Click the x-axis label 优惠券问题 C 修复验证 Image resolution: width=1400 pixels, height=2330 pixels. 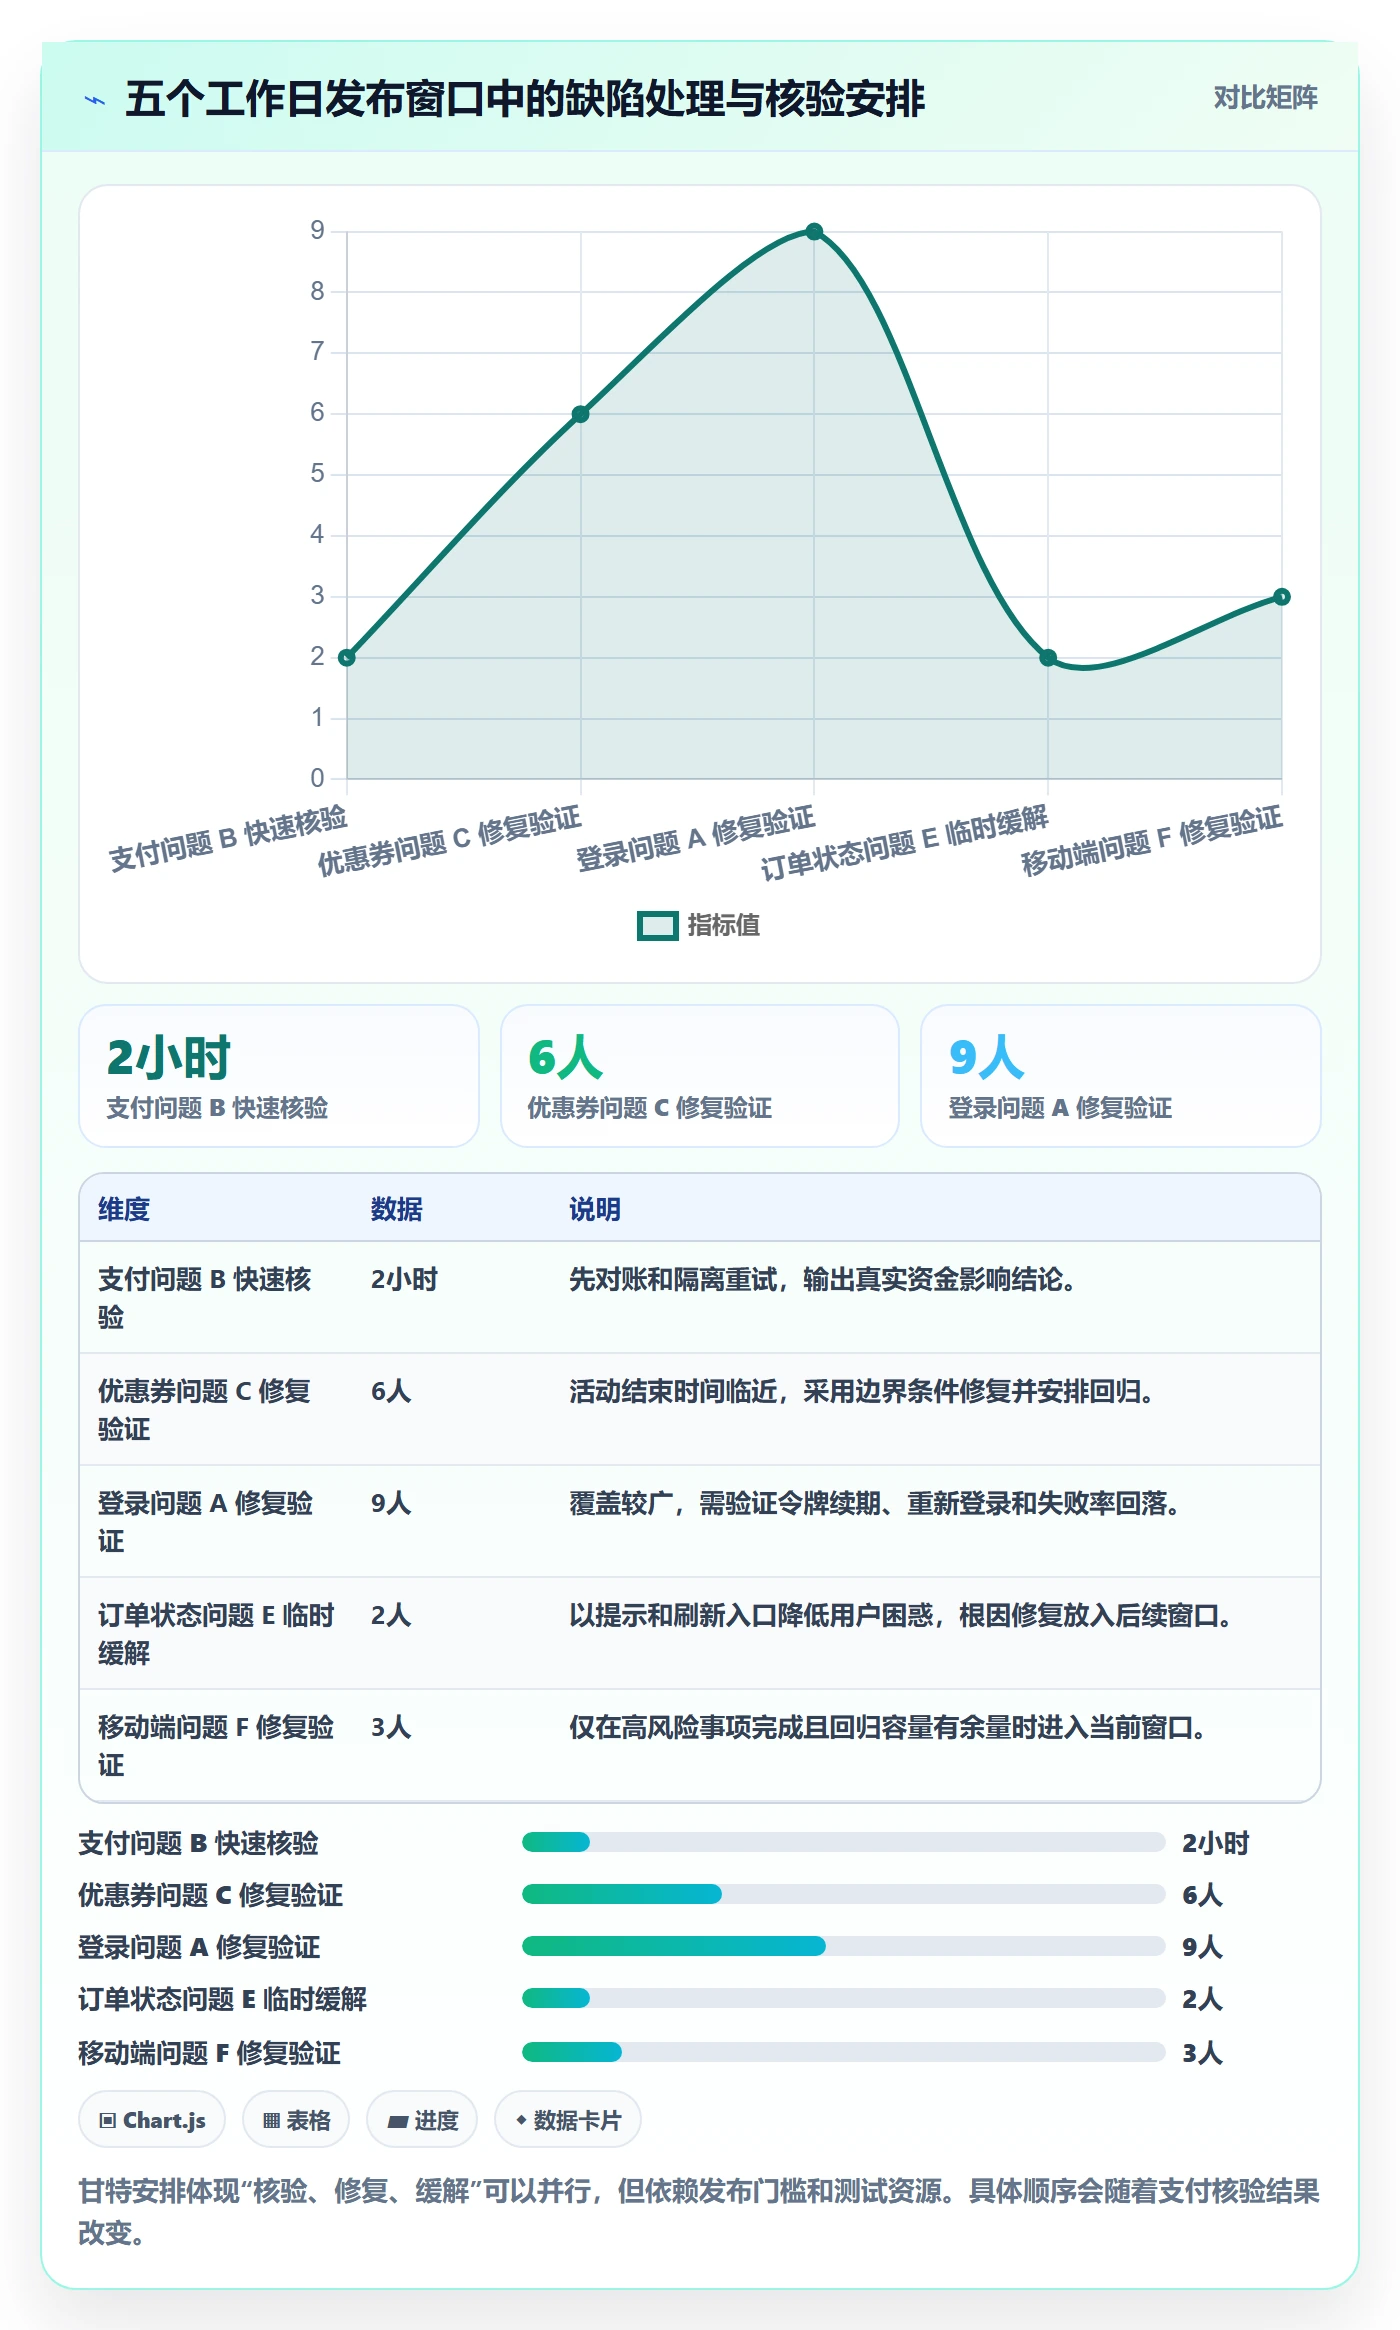450,840
